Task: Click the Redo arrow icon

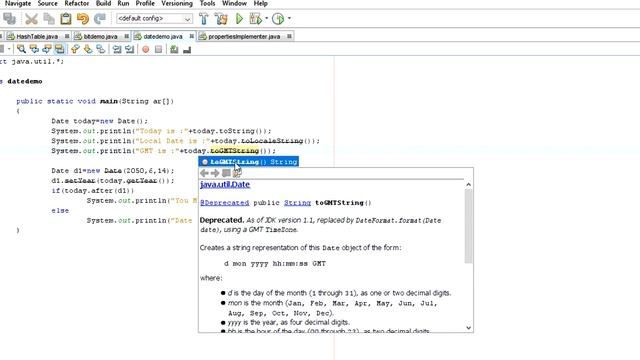Action: [x=100, y=19]
